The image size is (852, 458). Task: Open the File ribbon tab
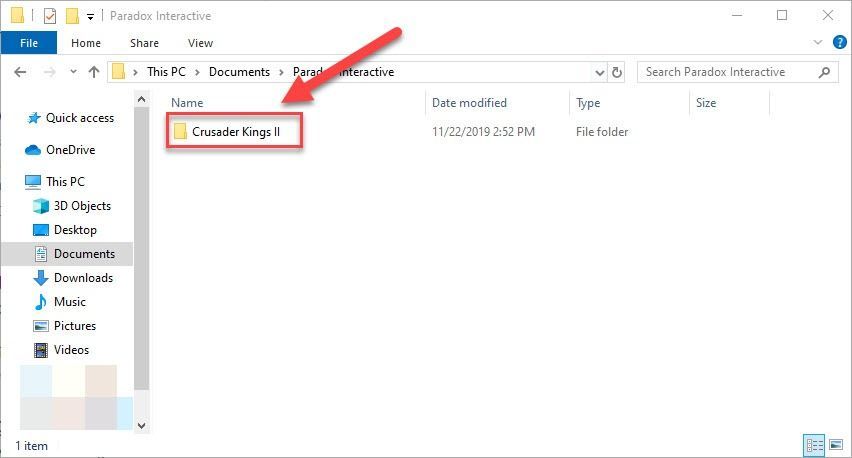[29, 43]
